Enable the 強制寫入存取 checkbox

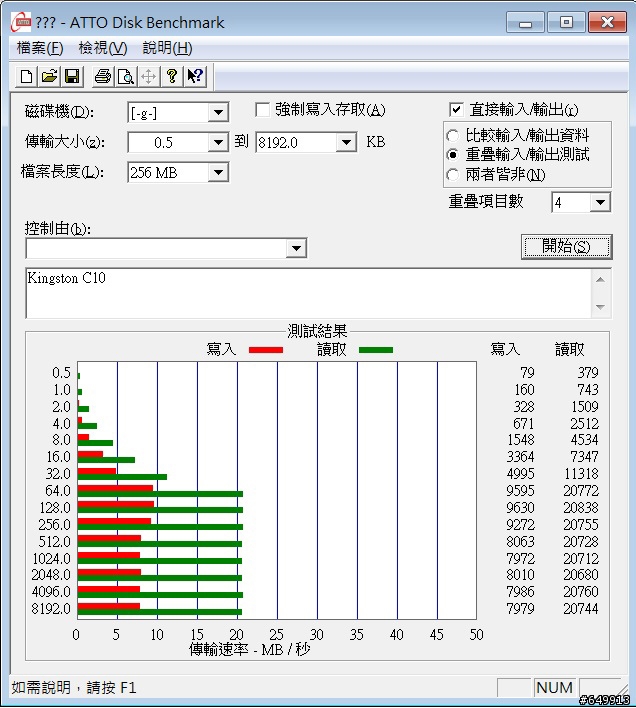(x=263, y=110)
